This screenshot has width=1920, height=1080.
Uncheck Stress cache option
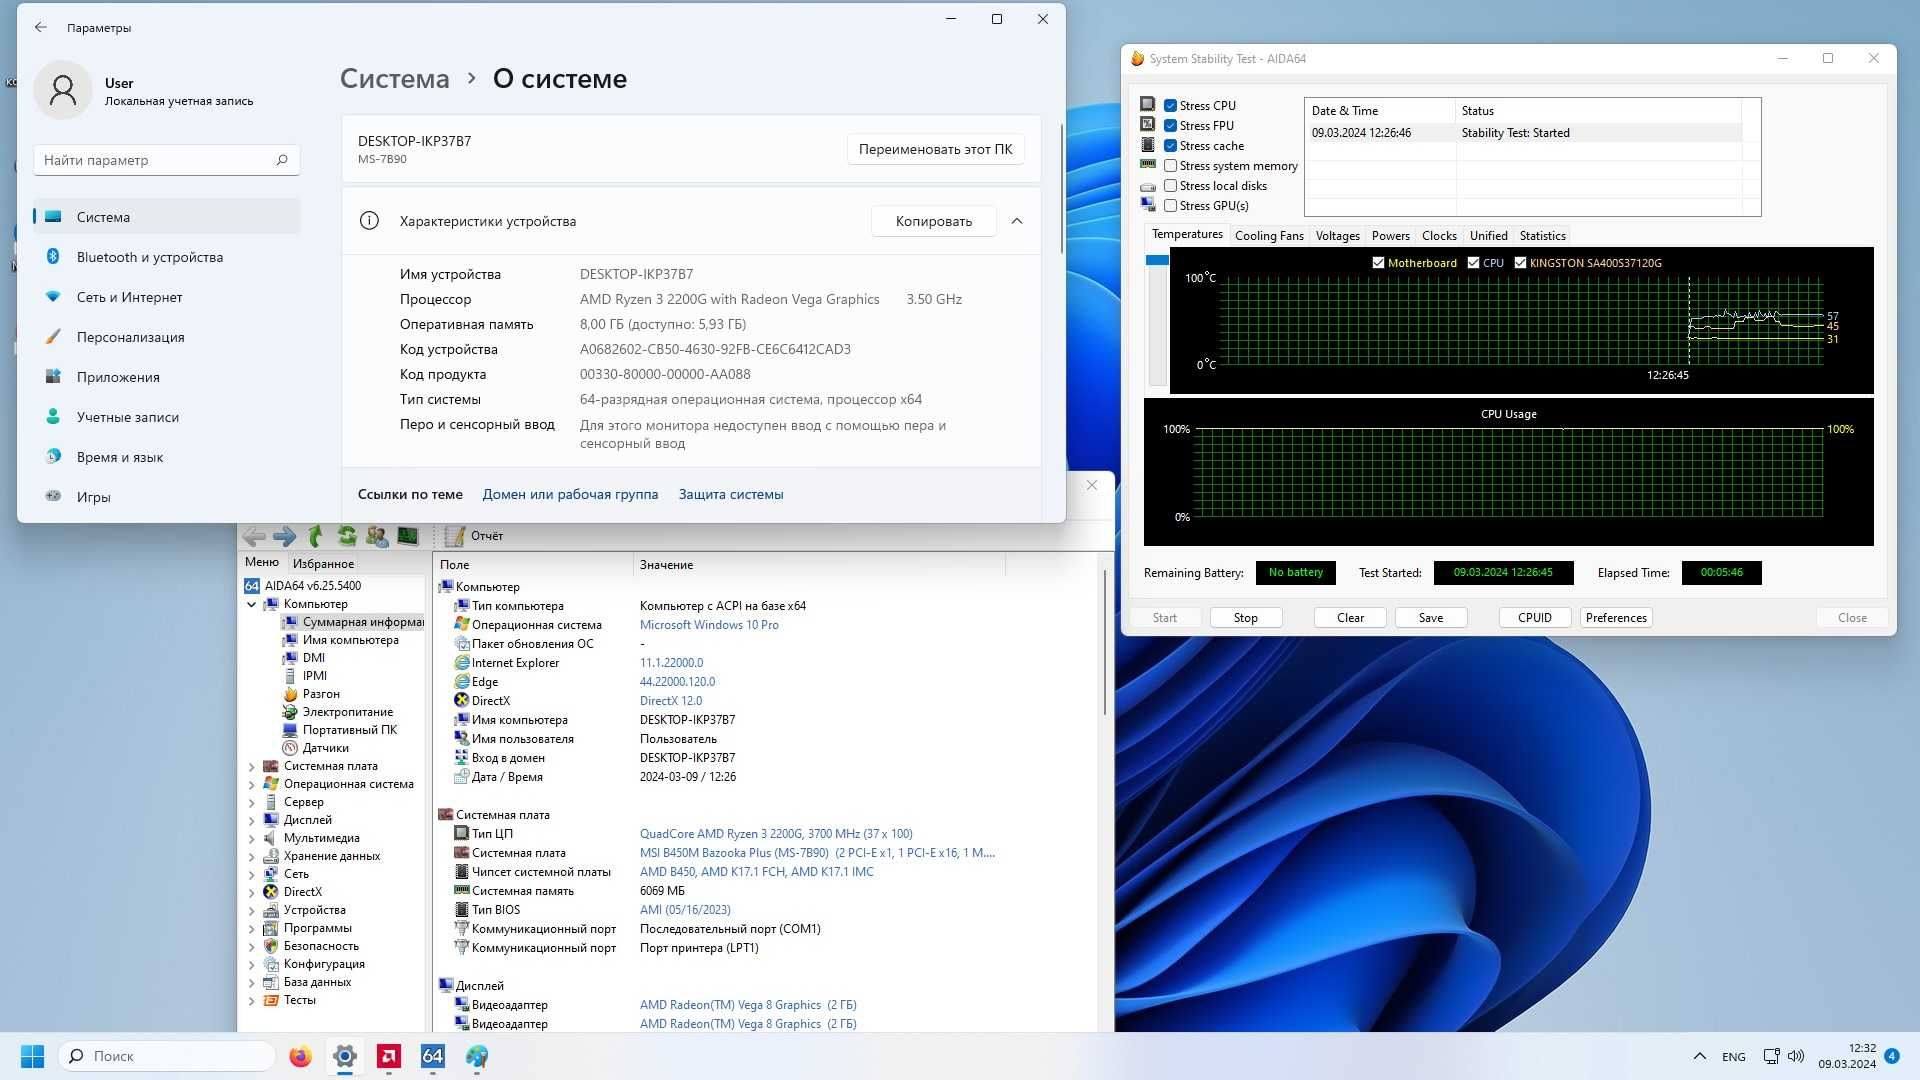[x=1170, y=145]
